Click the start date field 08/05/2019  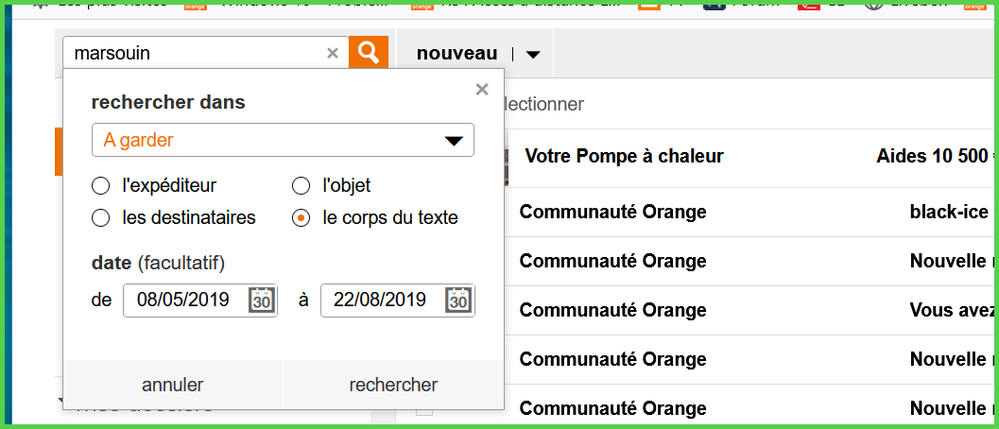coord(184,300)
